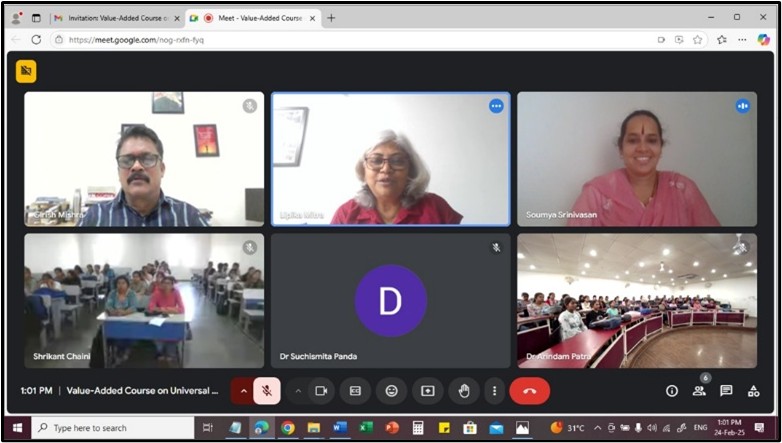Click the Present now screen-share icon
The image size is (782, 443).
pos(427,391)
